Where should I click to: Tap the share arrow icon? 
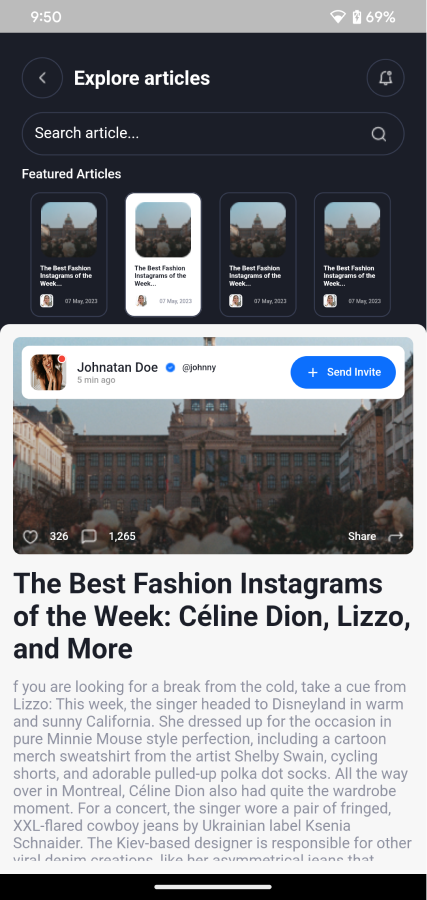pos(396,537)
